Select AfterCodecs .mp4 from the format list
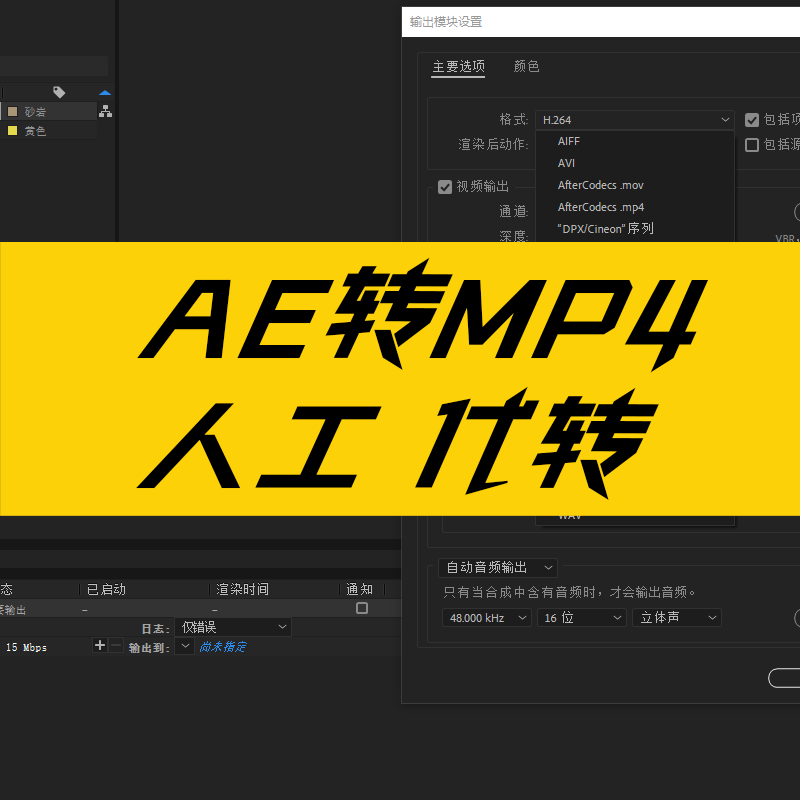The height and width of the screenshot is (800, 800). point(601,207)
